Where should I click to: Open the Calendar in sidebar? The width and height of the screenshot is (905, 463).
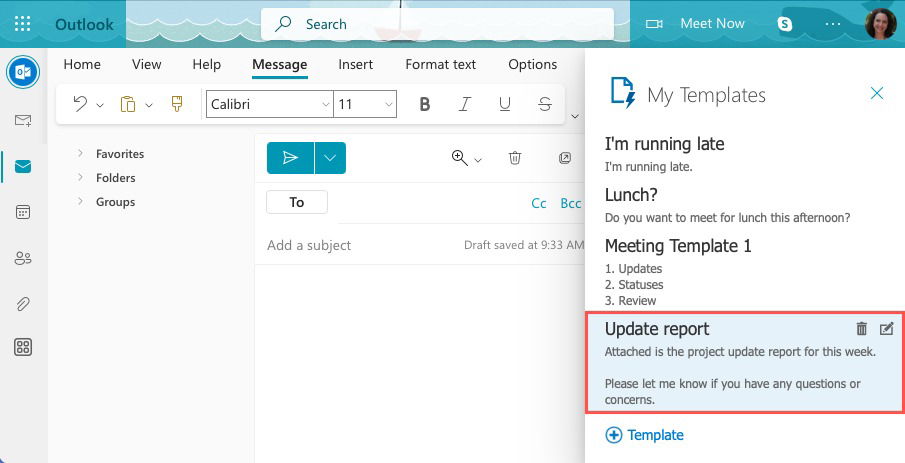tap(23, 212)
